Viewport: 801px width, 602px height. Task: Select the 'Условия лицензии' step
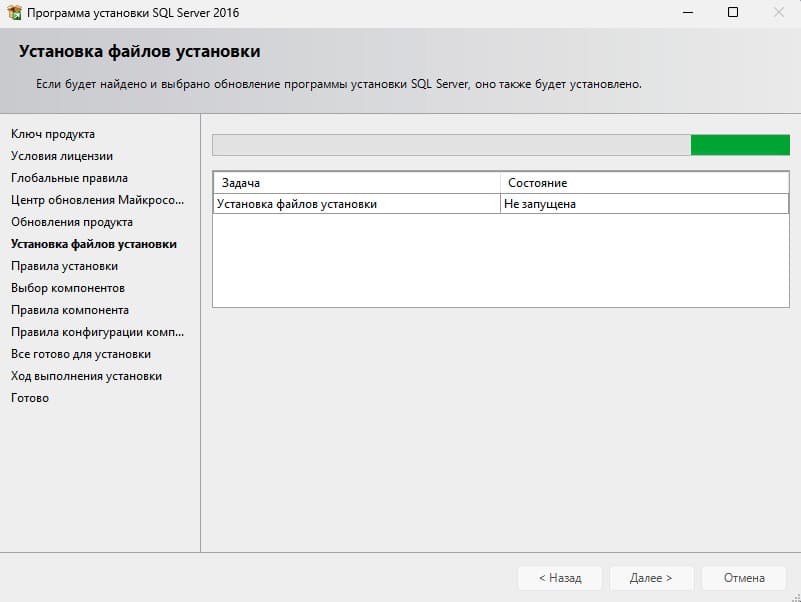point(62,156)
